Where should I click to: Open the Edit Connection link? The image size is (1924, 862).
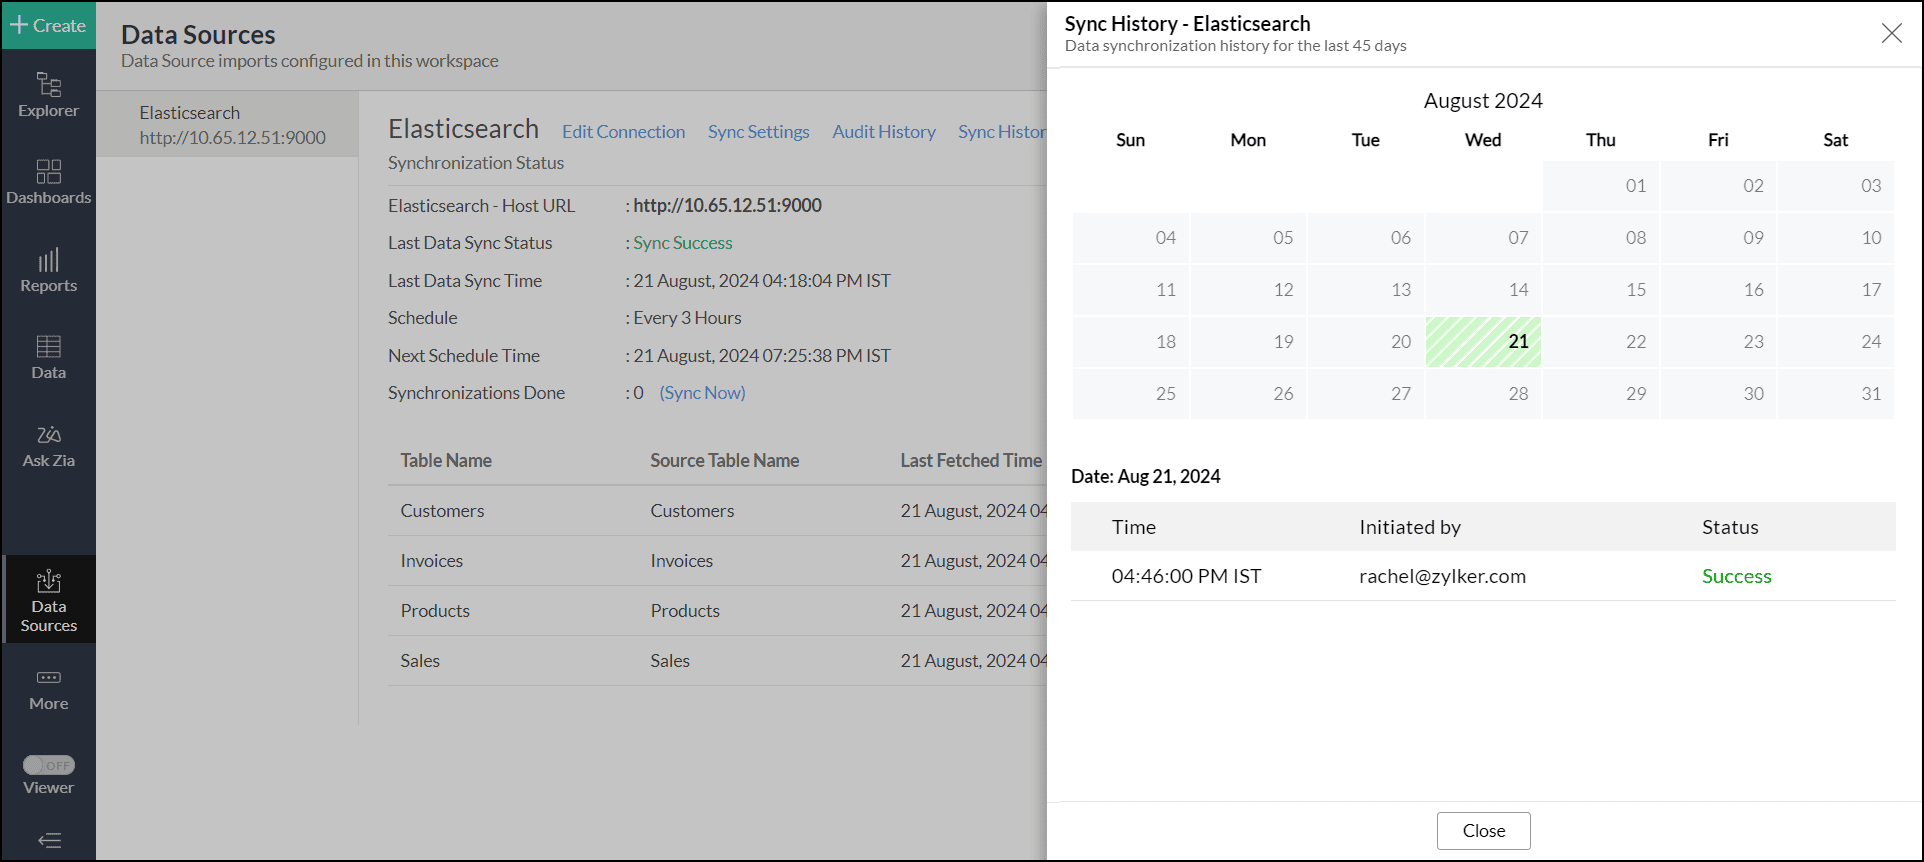coord(623,132)
